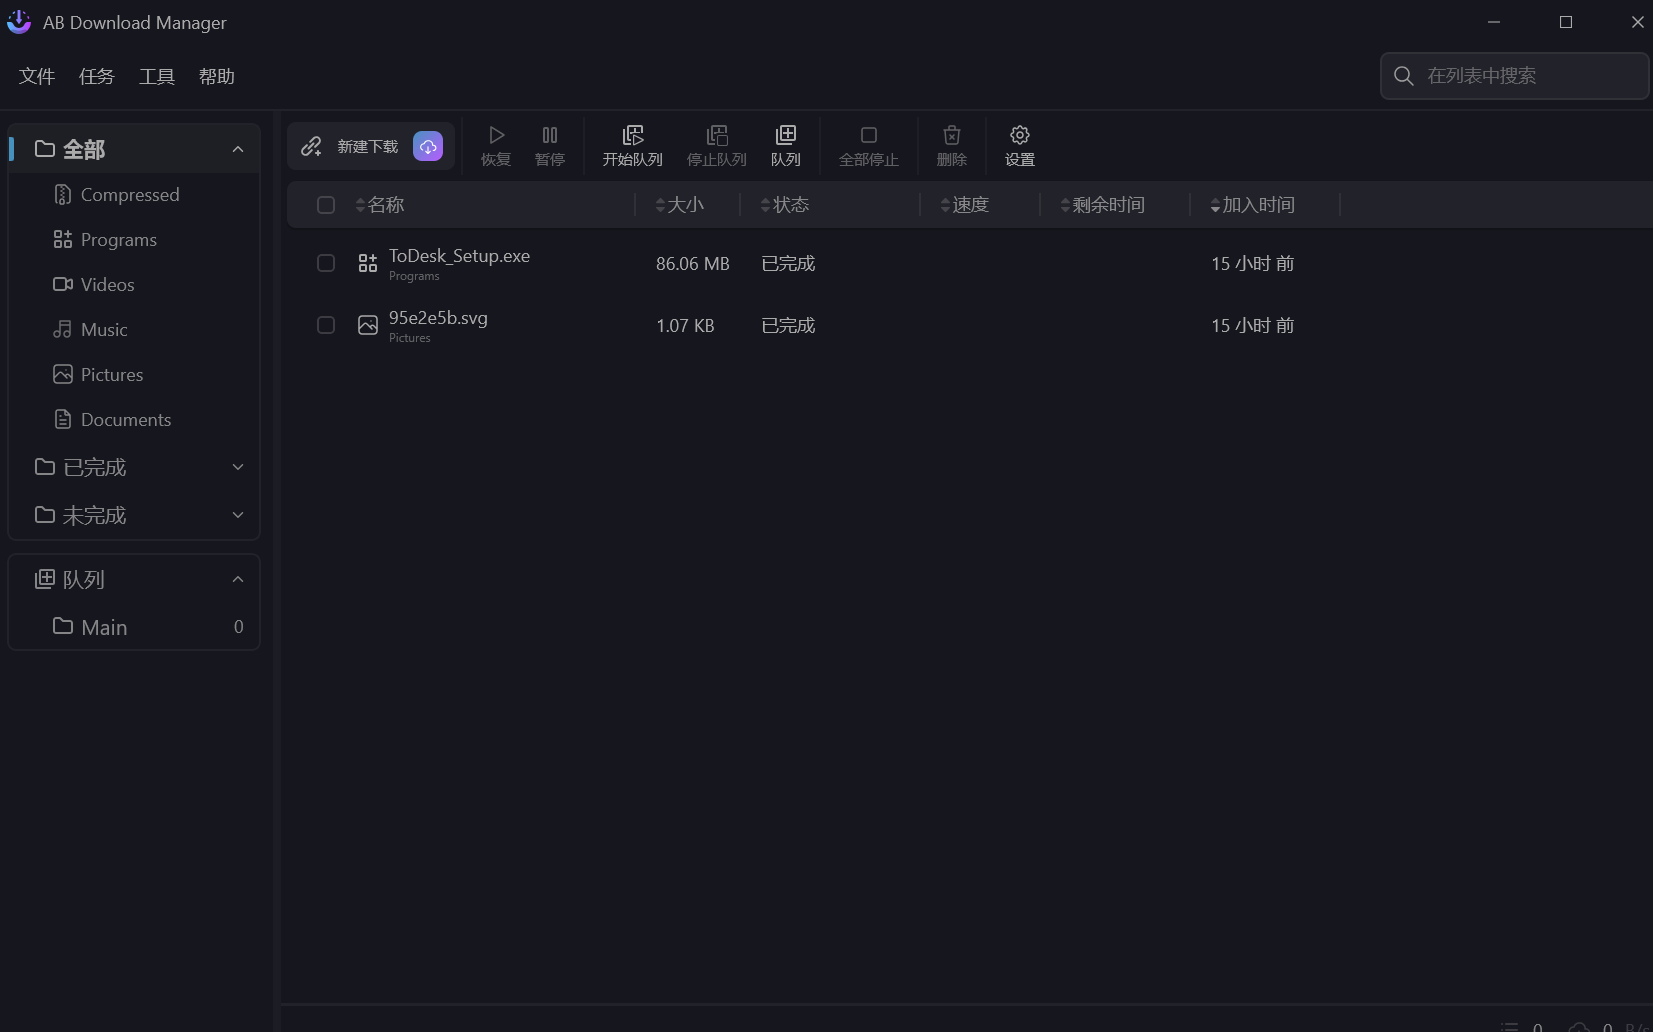Open the 工具 menu
The width and height of the screenshot is (1653, 1032).
coord(157,77)
